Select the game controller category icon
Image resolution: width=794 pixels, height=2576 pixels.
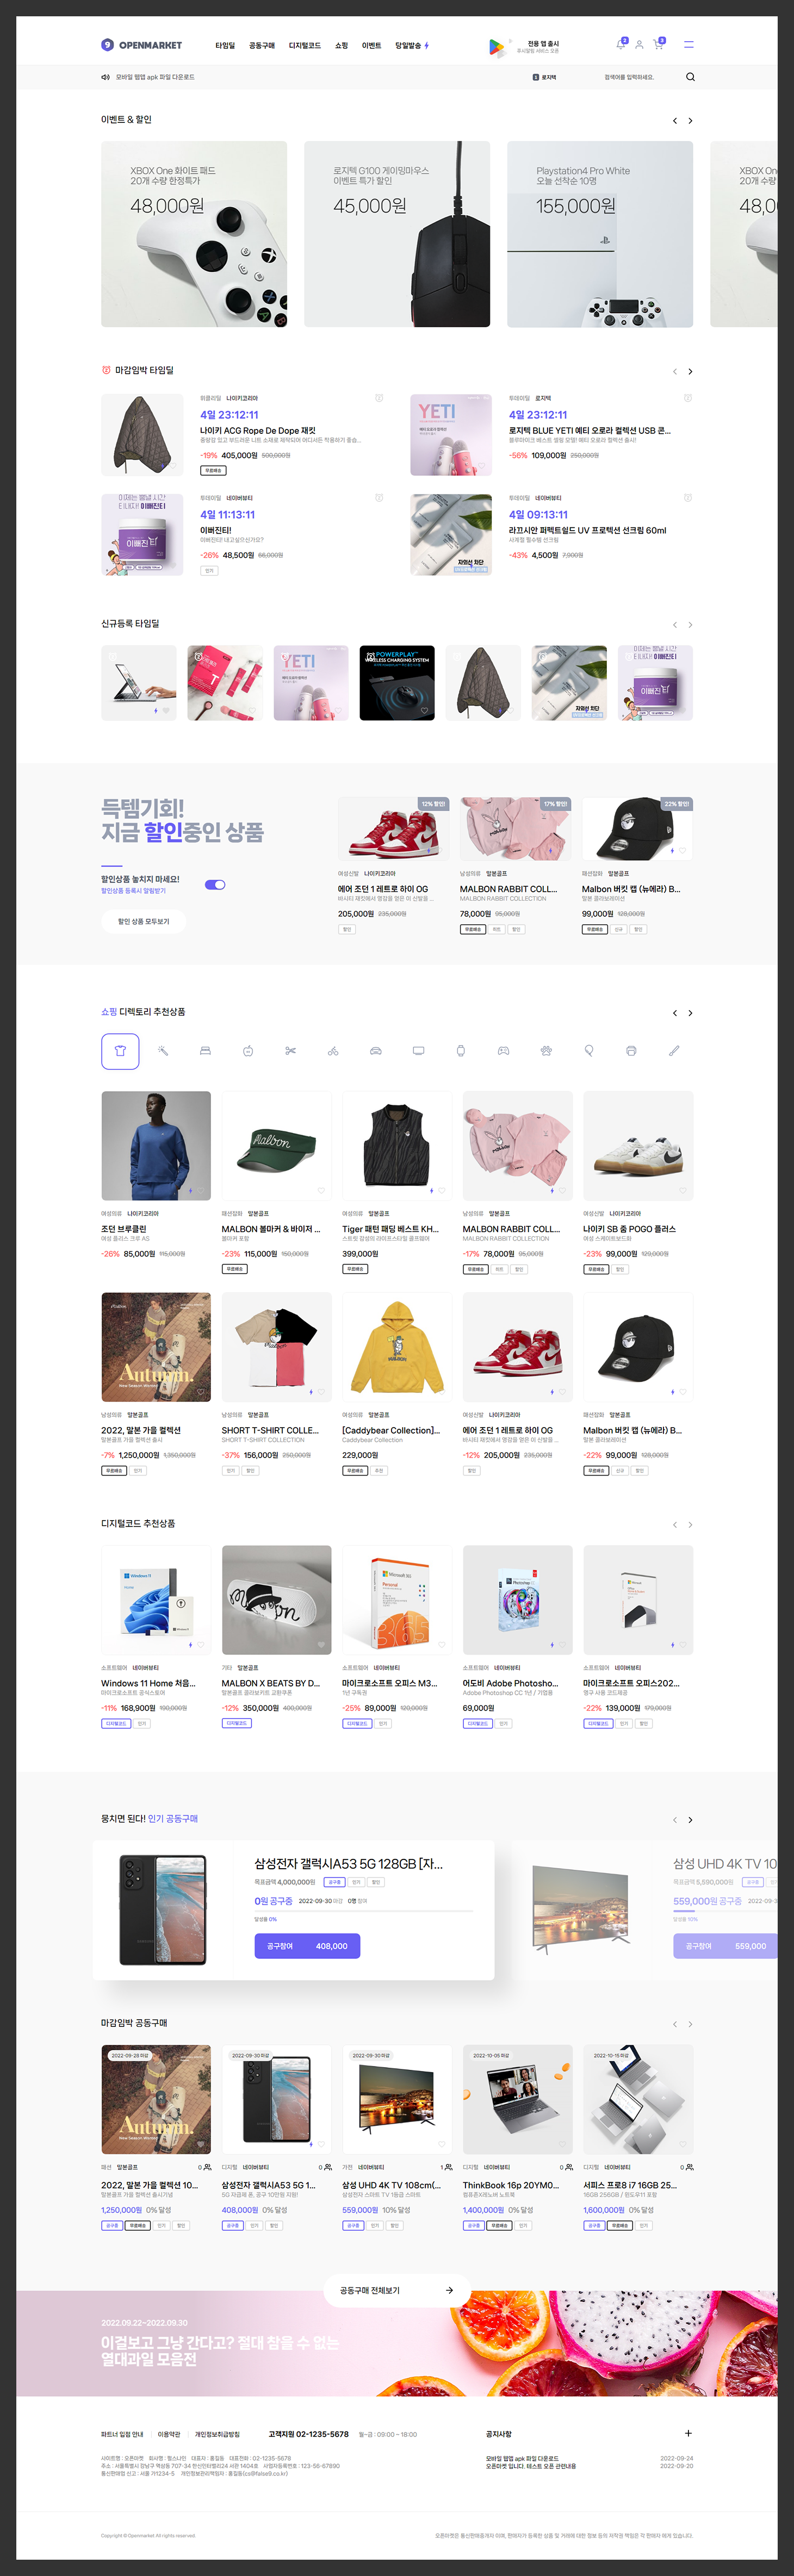tap(503, 1051)
